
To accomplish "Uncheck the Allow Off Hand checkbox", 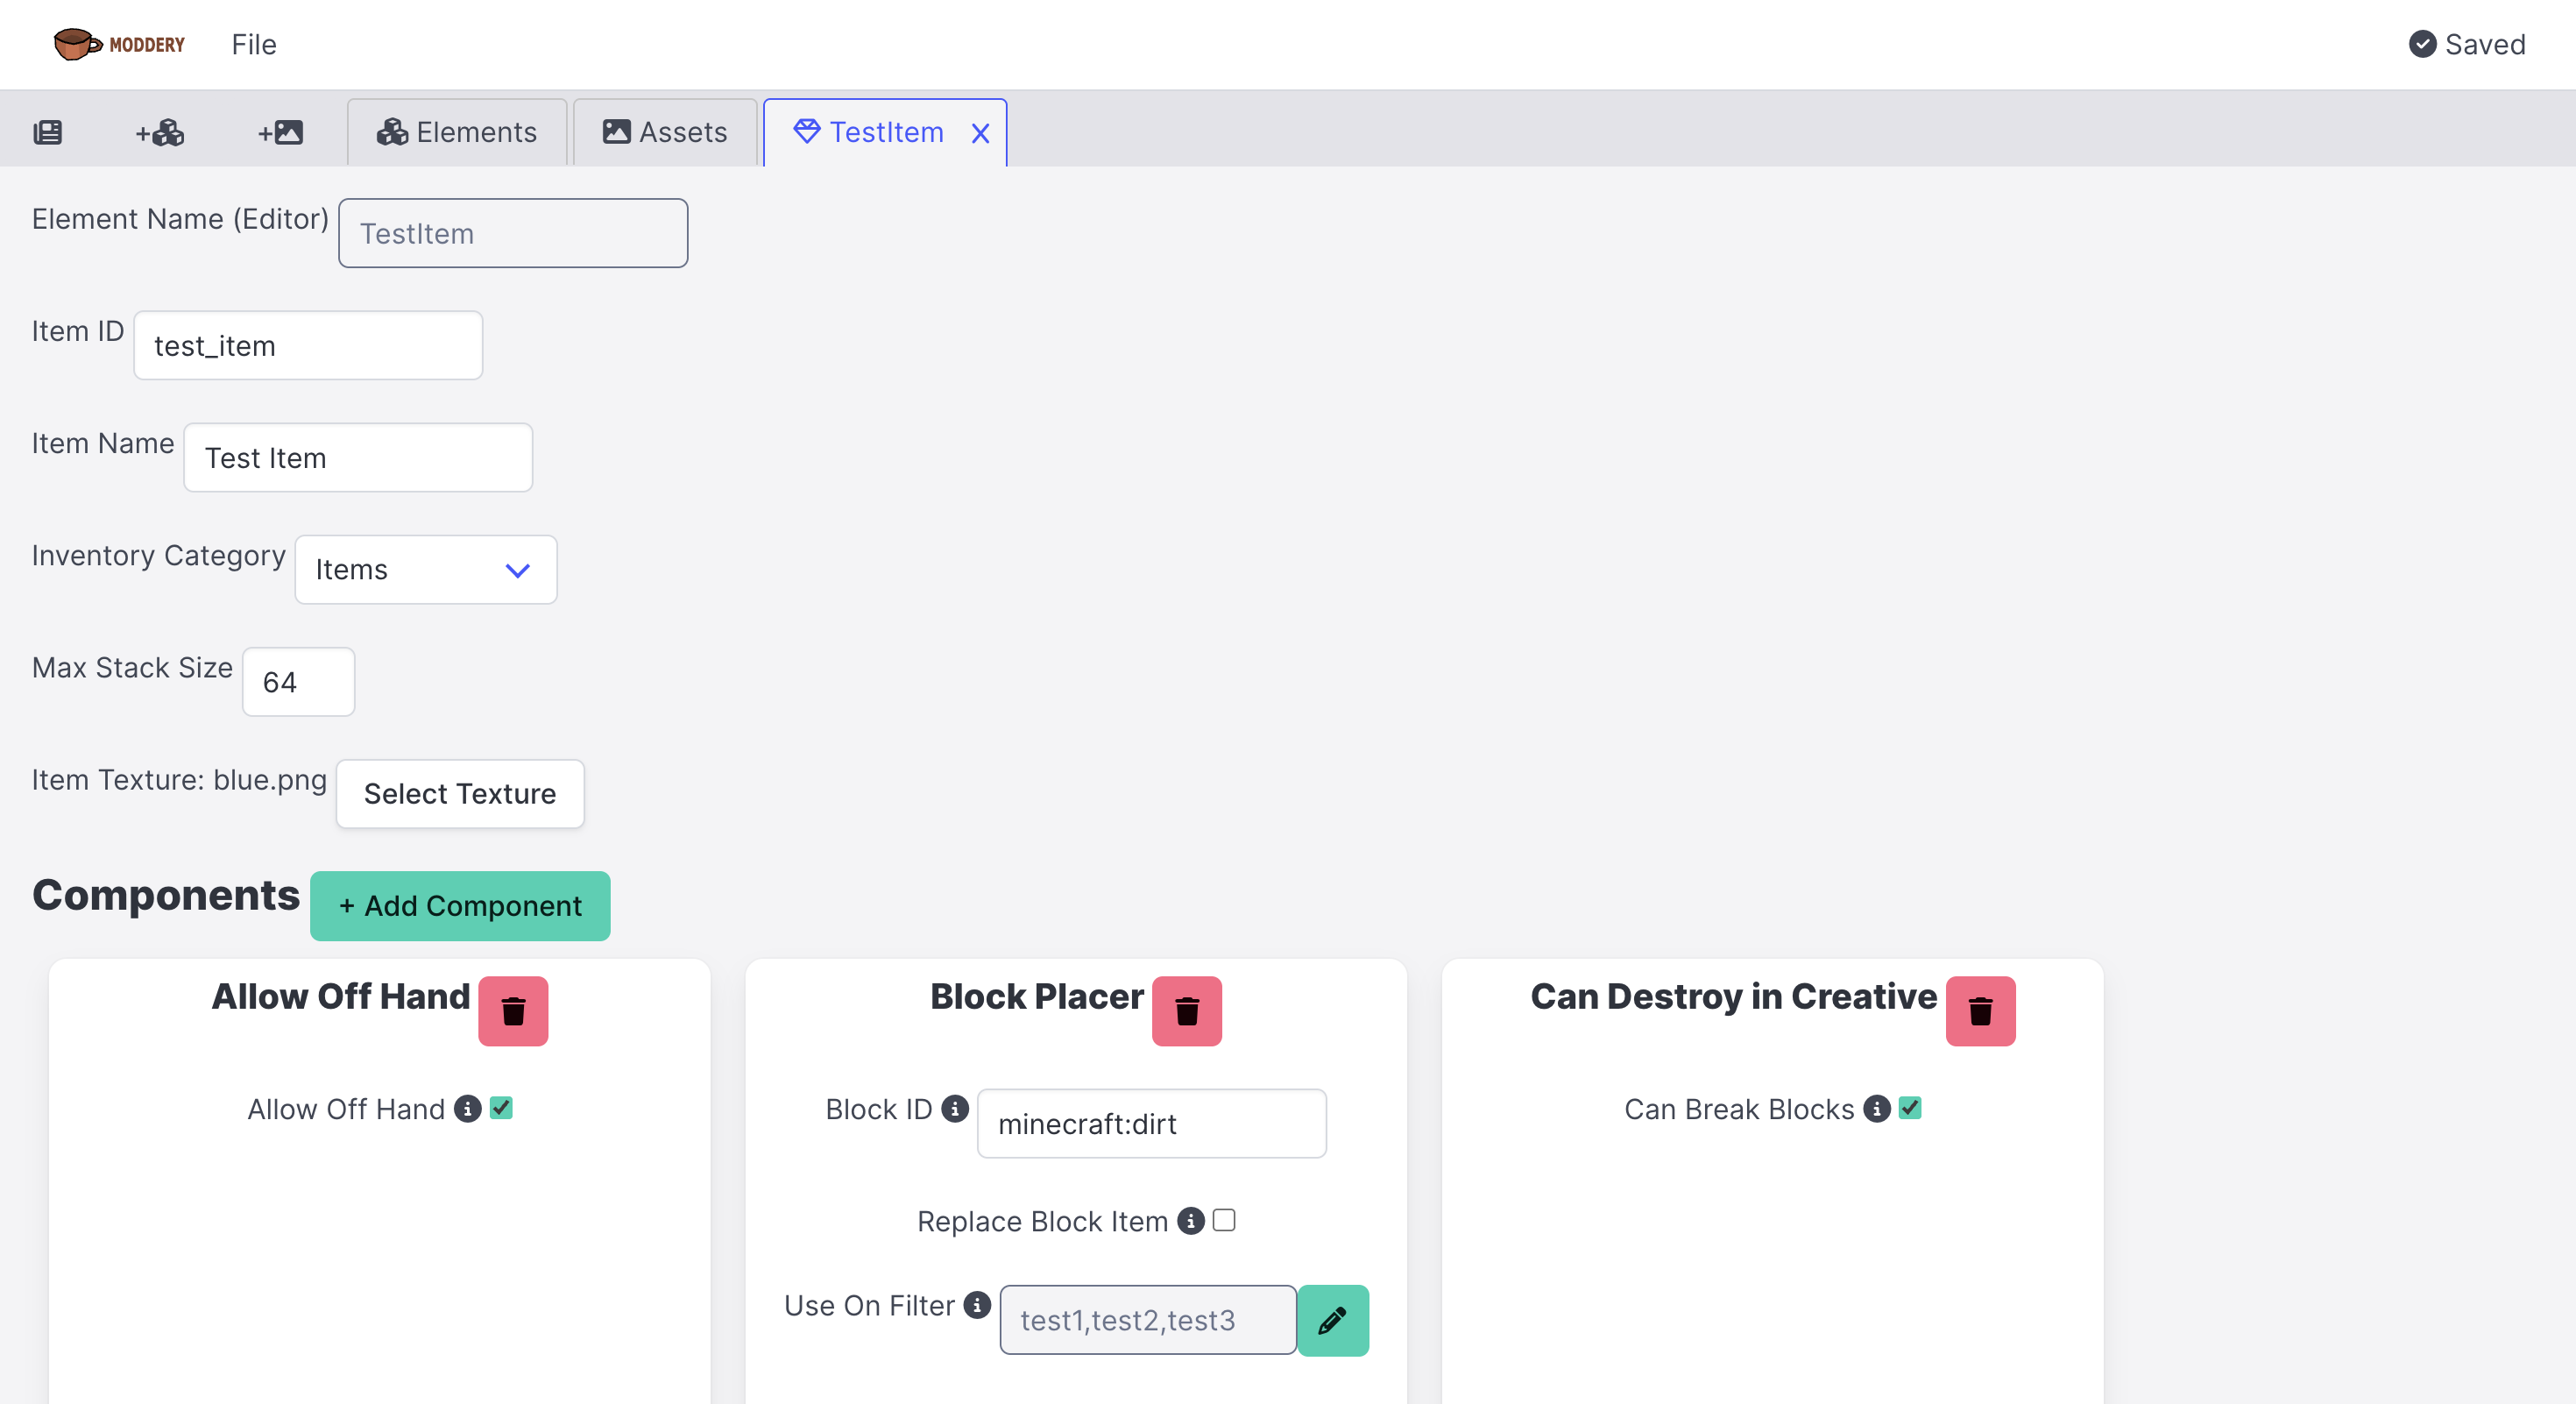I will [x=501, y=1107].
